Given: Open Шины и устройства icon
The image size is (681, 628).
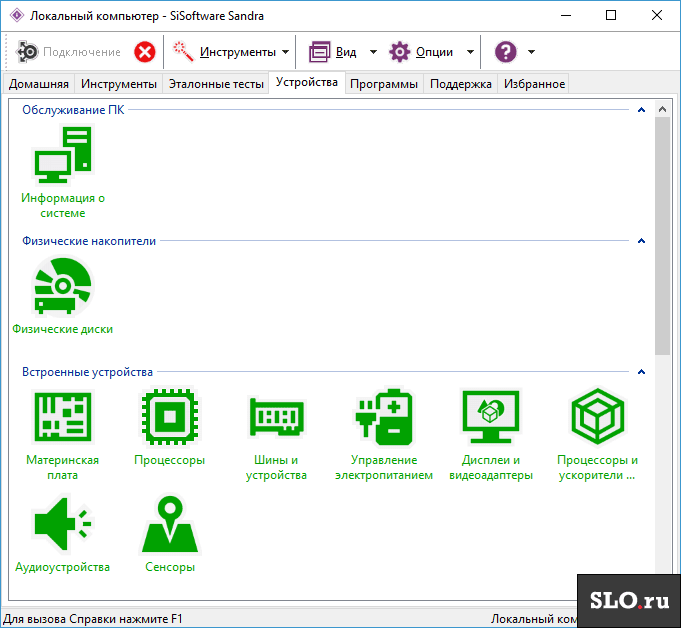Looking at the screenshot, I should tap(277, 416).
